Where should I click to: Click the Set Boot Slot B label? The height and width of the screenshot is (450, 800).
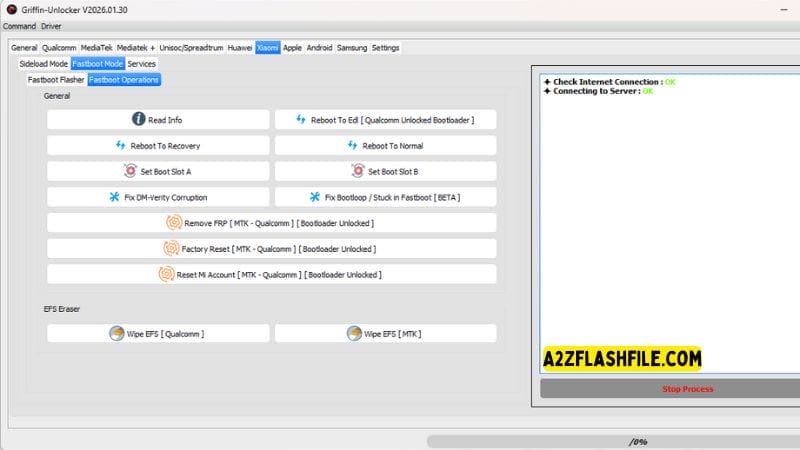click(393, 172)
